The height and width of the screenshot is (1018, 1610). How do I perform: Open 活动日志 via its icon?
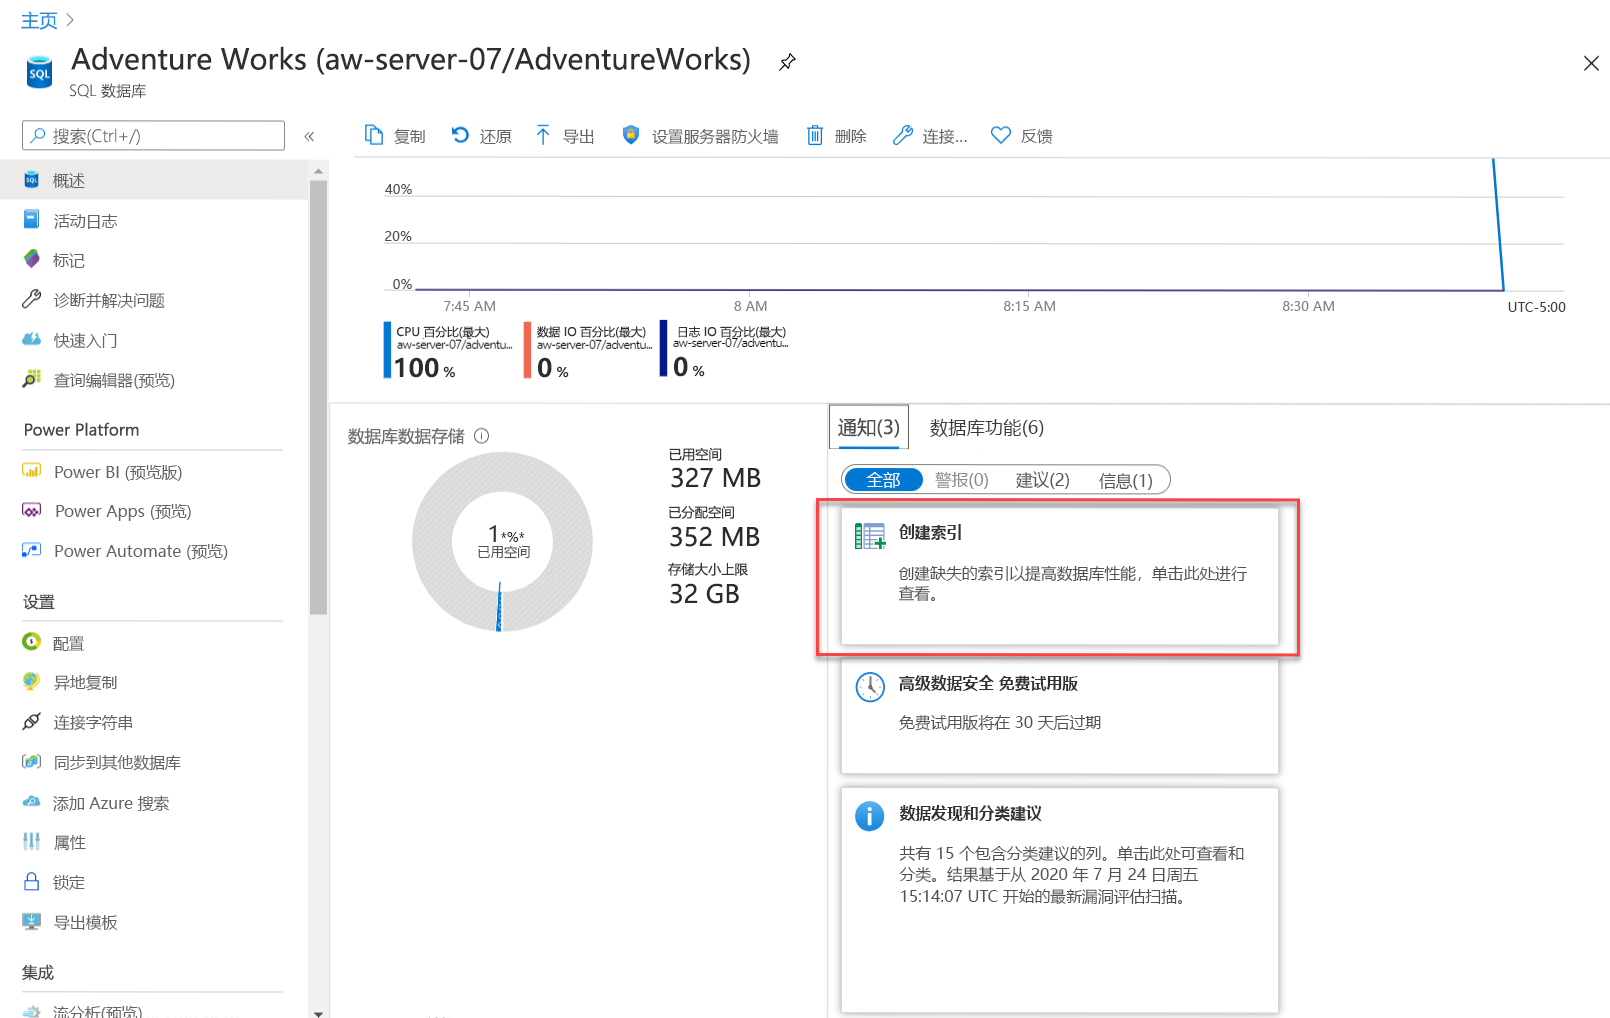click(32, 220)
